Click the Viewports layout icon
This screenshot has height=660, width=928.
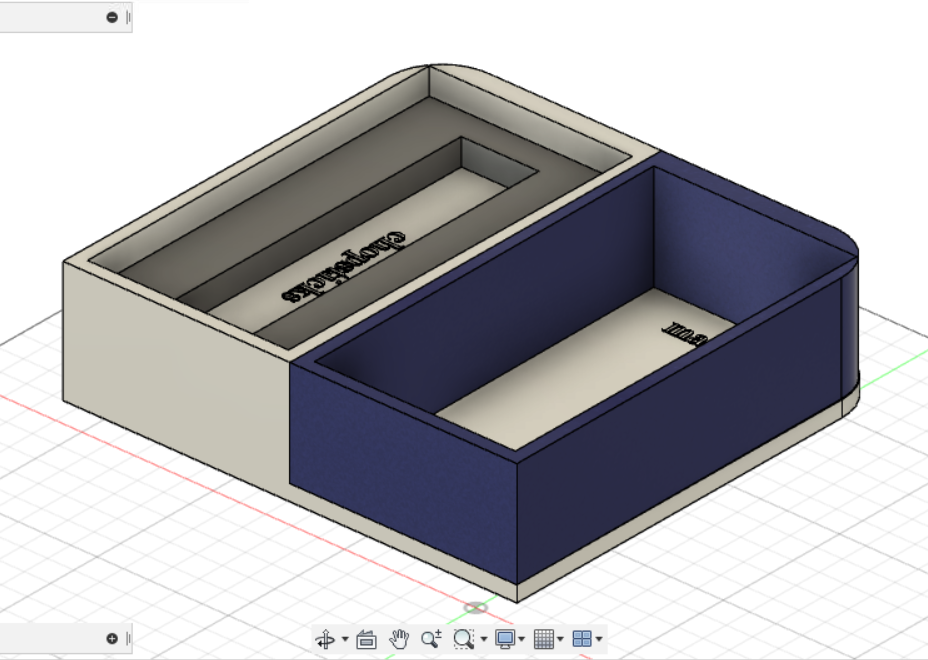582,638
